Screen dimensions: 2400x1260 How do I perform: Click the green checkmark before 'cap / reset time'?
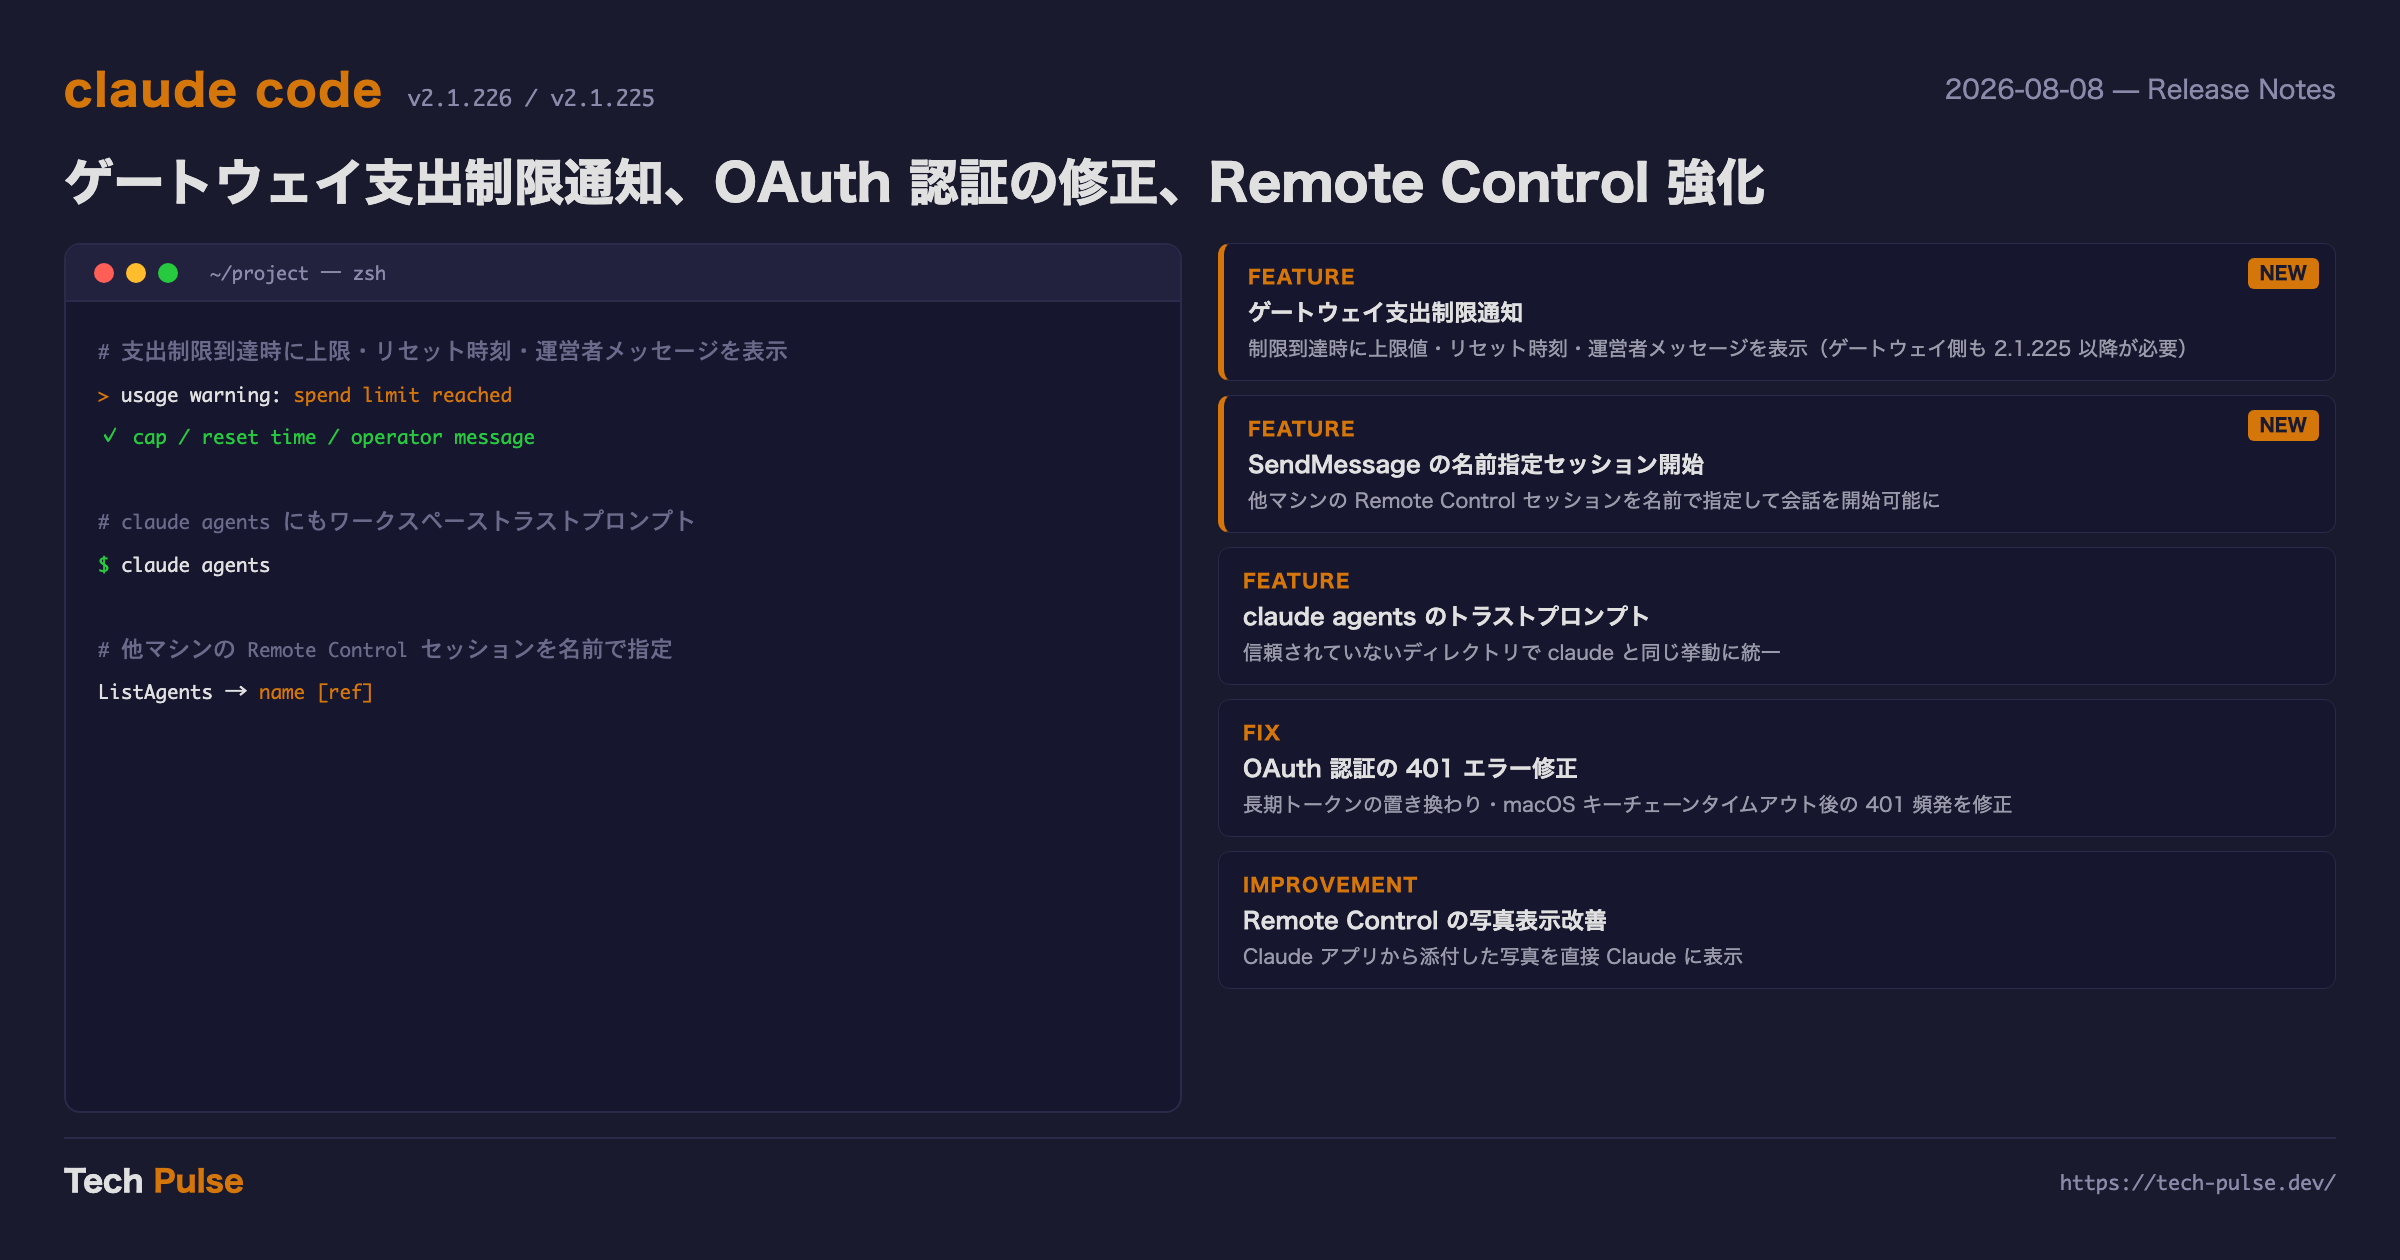(109, 436)
